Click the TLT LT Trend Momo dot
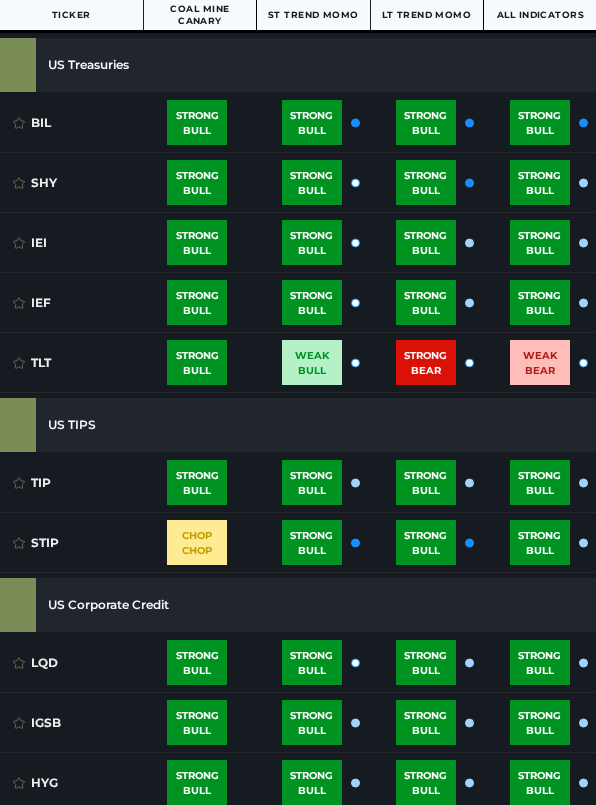This screenshot has height=805, width=596. 469,363
